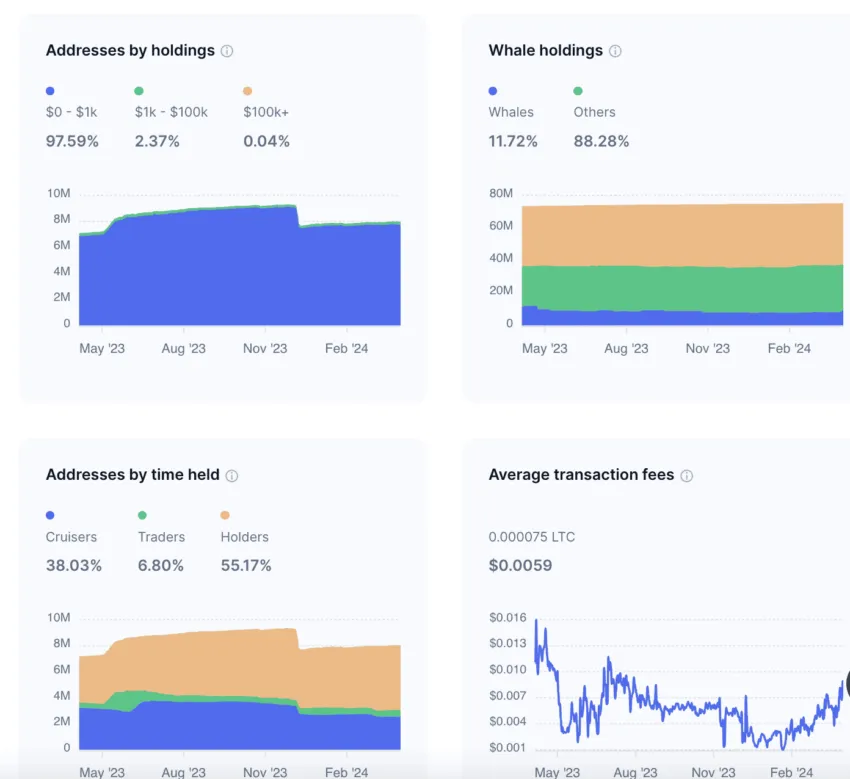This screenshot has height=779, width=850.
Task: Click the 97.59% value in holdings card
Action: click(72, 141)
